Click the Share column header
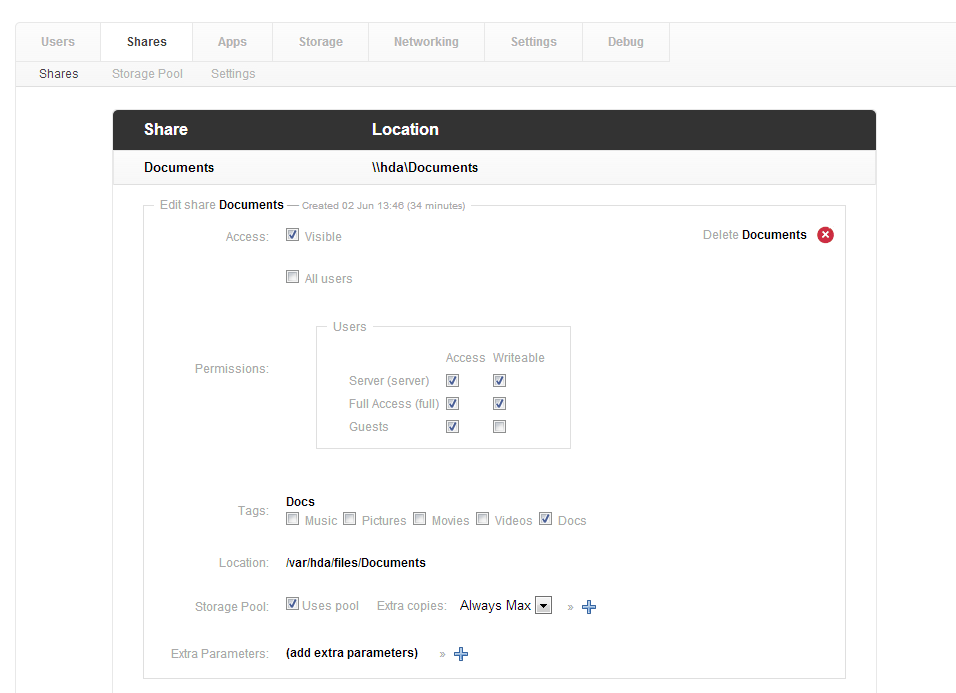This screenshot has width=956, height=693. pyautogui.click(x=166, y=129)
